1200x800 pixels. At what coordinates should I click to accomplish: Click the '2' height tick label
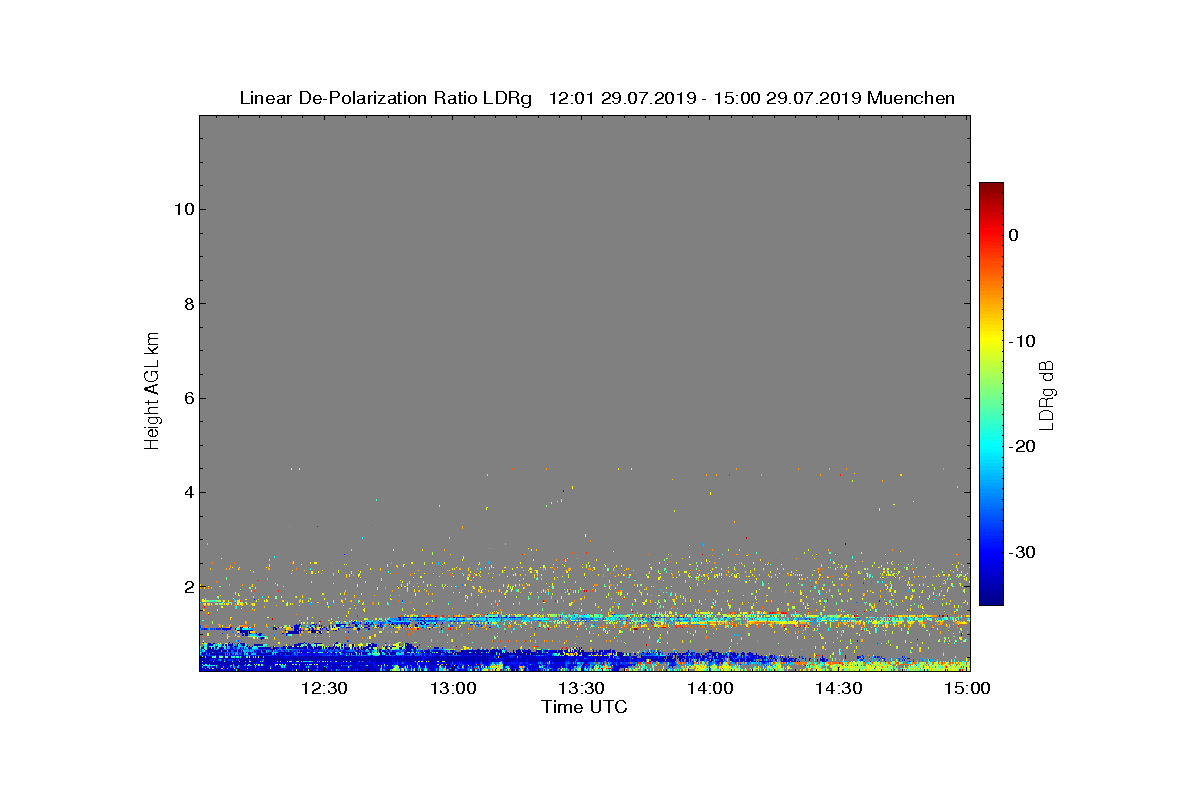188,587
